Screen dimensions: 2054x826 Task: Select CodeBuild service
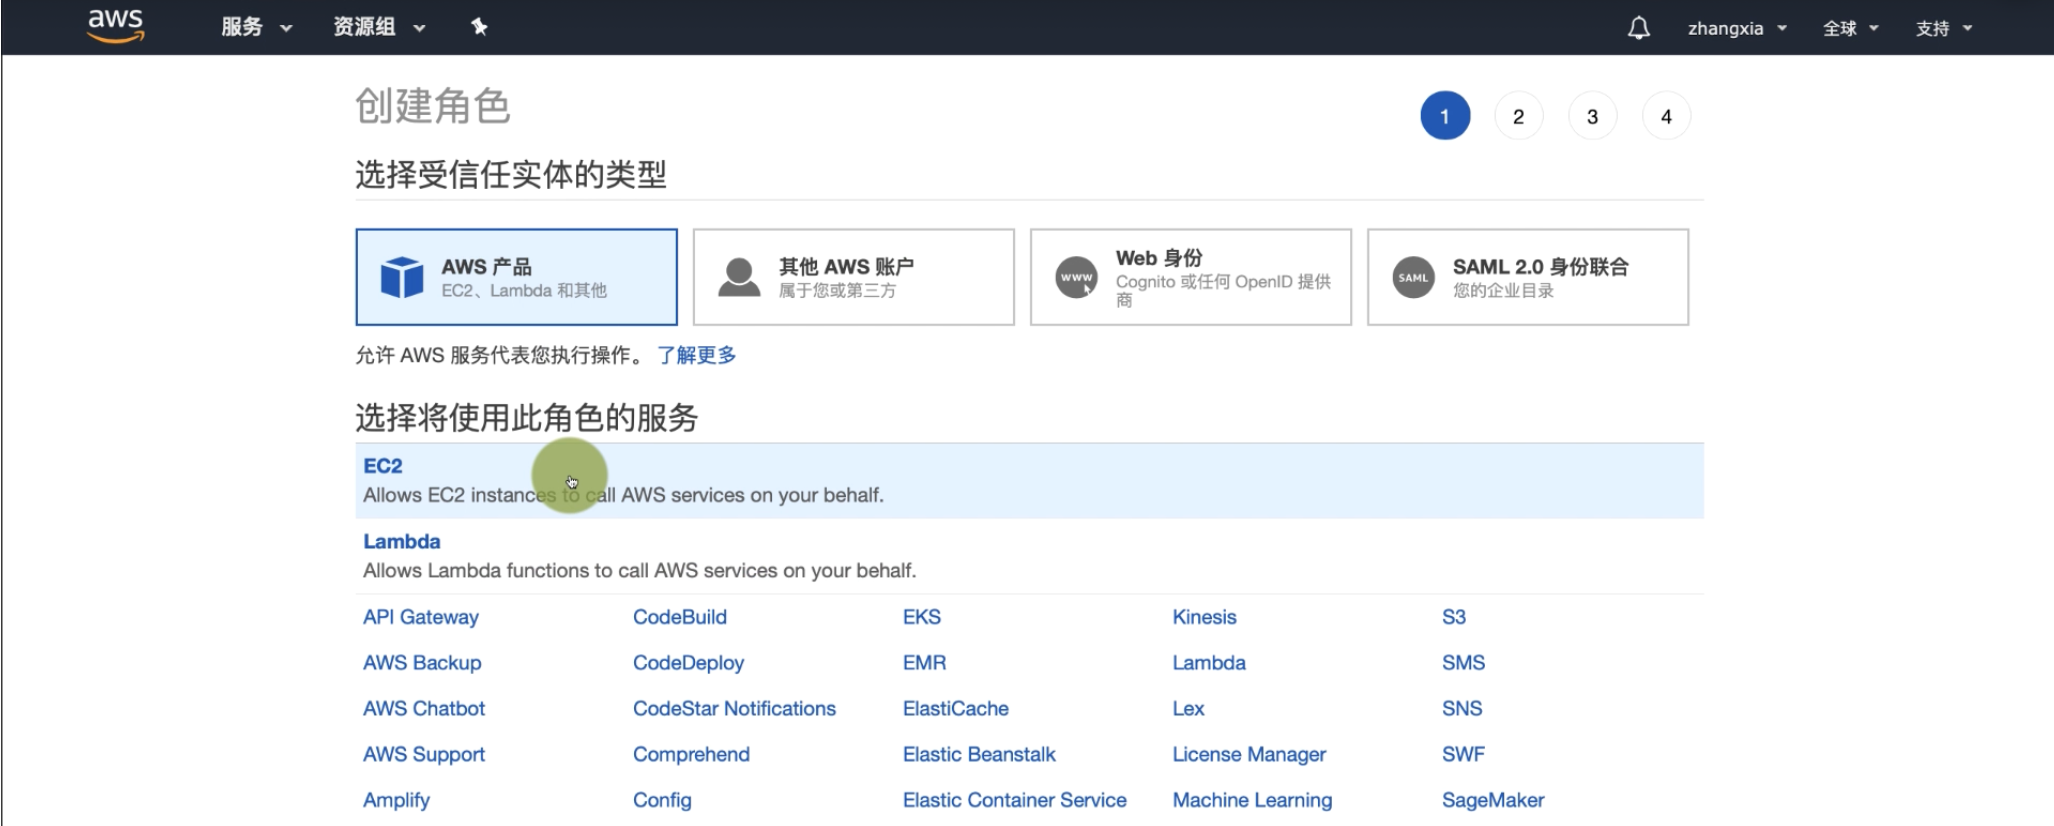680,617
